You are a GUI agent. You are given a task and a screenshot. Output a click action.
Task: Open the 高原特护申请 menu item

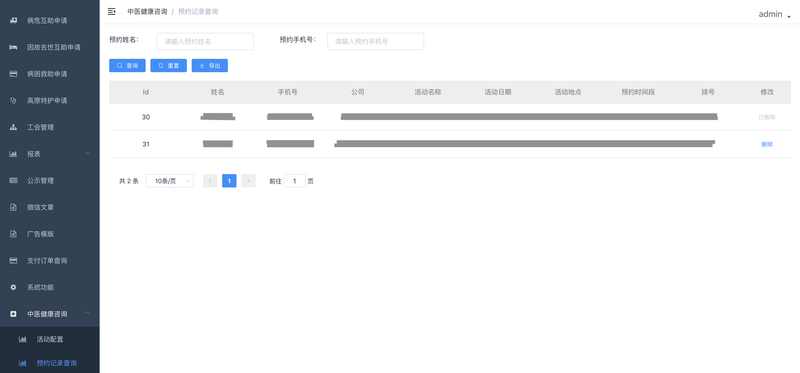(49, 101)
